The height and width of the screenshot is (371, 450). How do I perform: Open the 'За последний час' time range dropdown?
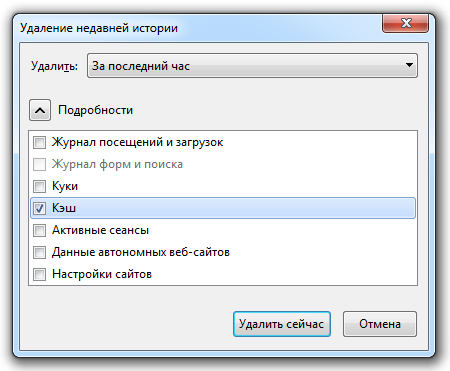[x=252, y=66]
